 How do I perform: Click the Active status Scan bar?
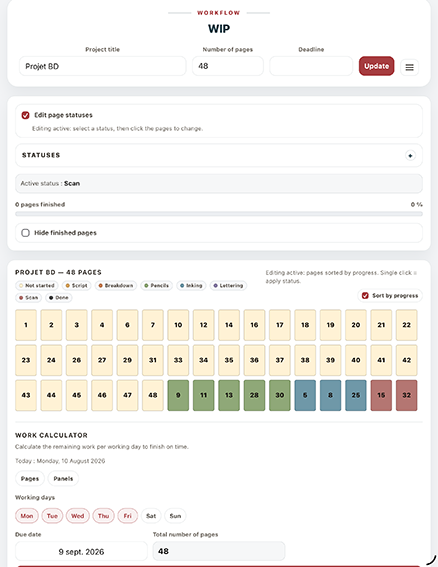[x=219, y=183]
